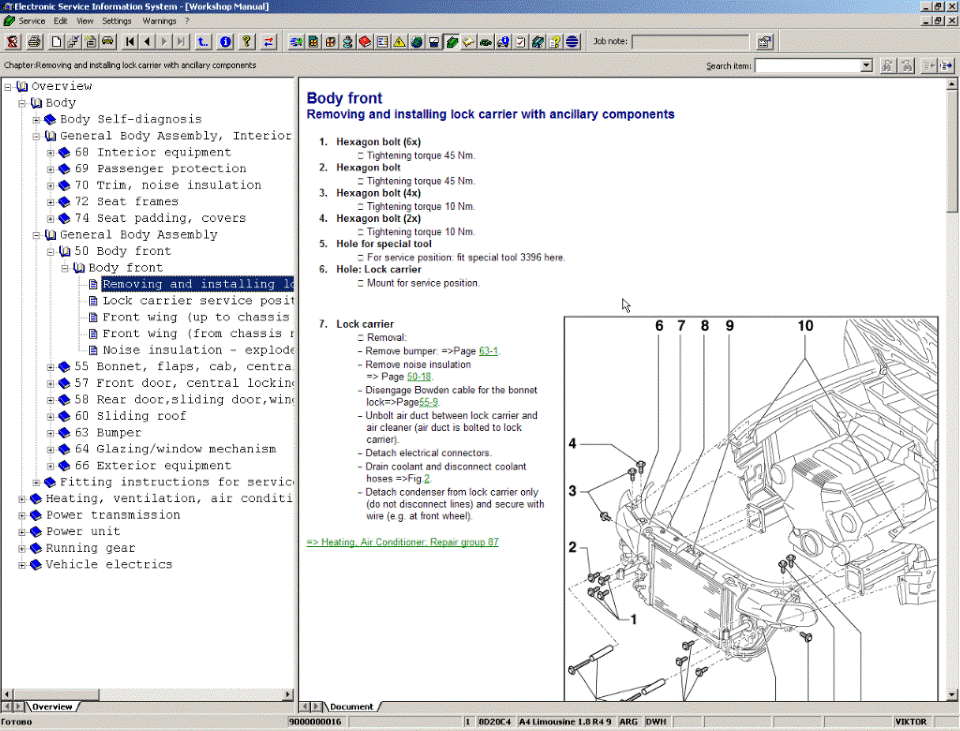This screenshot has height=731, width=960.
Task: Click the job note button beside the field
Action: point(765,42)
